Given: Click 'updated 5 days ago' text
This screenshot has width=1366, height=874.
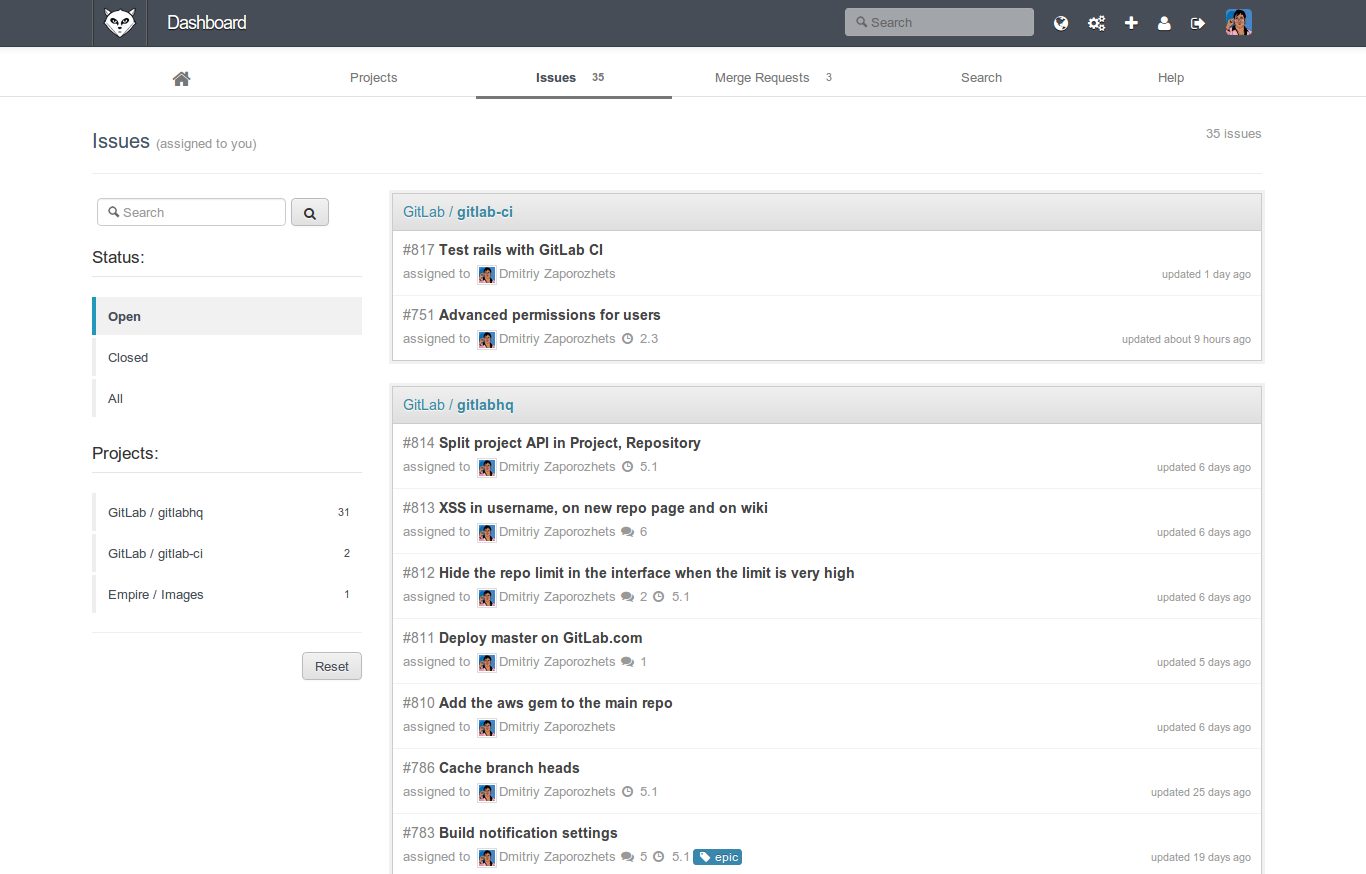Looking at the screenshot, I should (x=1204, y=662).
